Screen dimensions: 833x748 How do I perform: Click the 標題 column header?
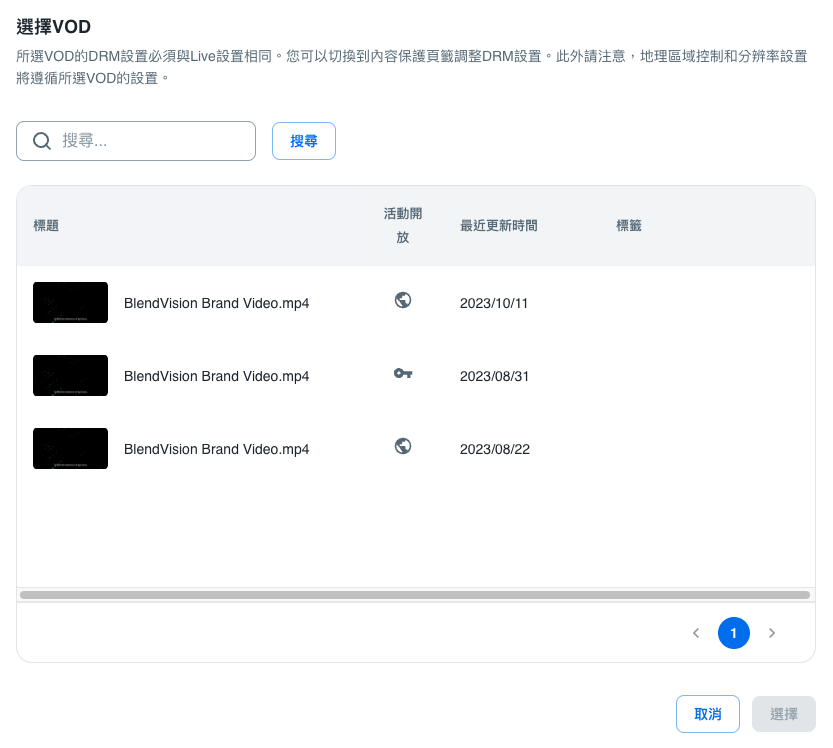point(46,226)
